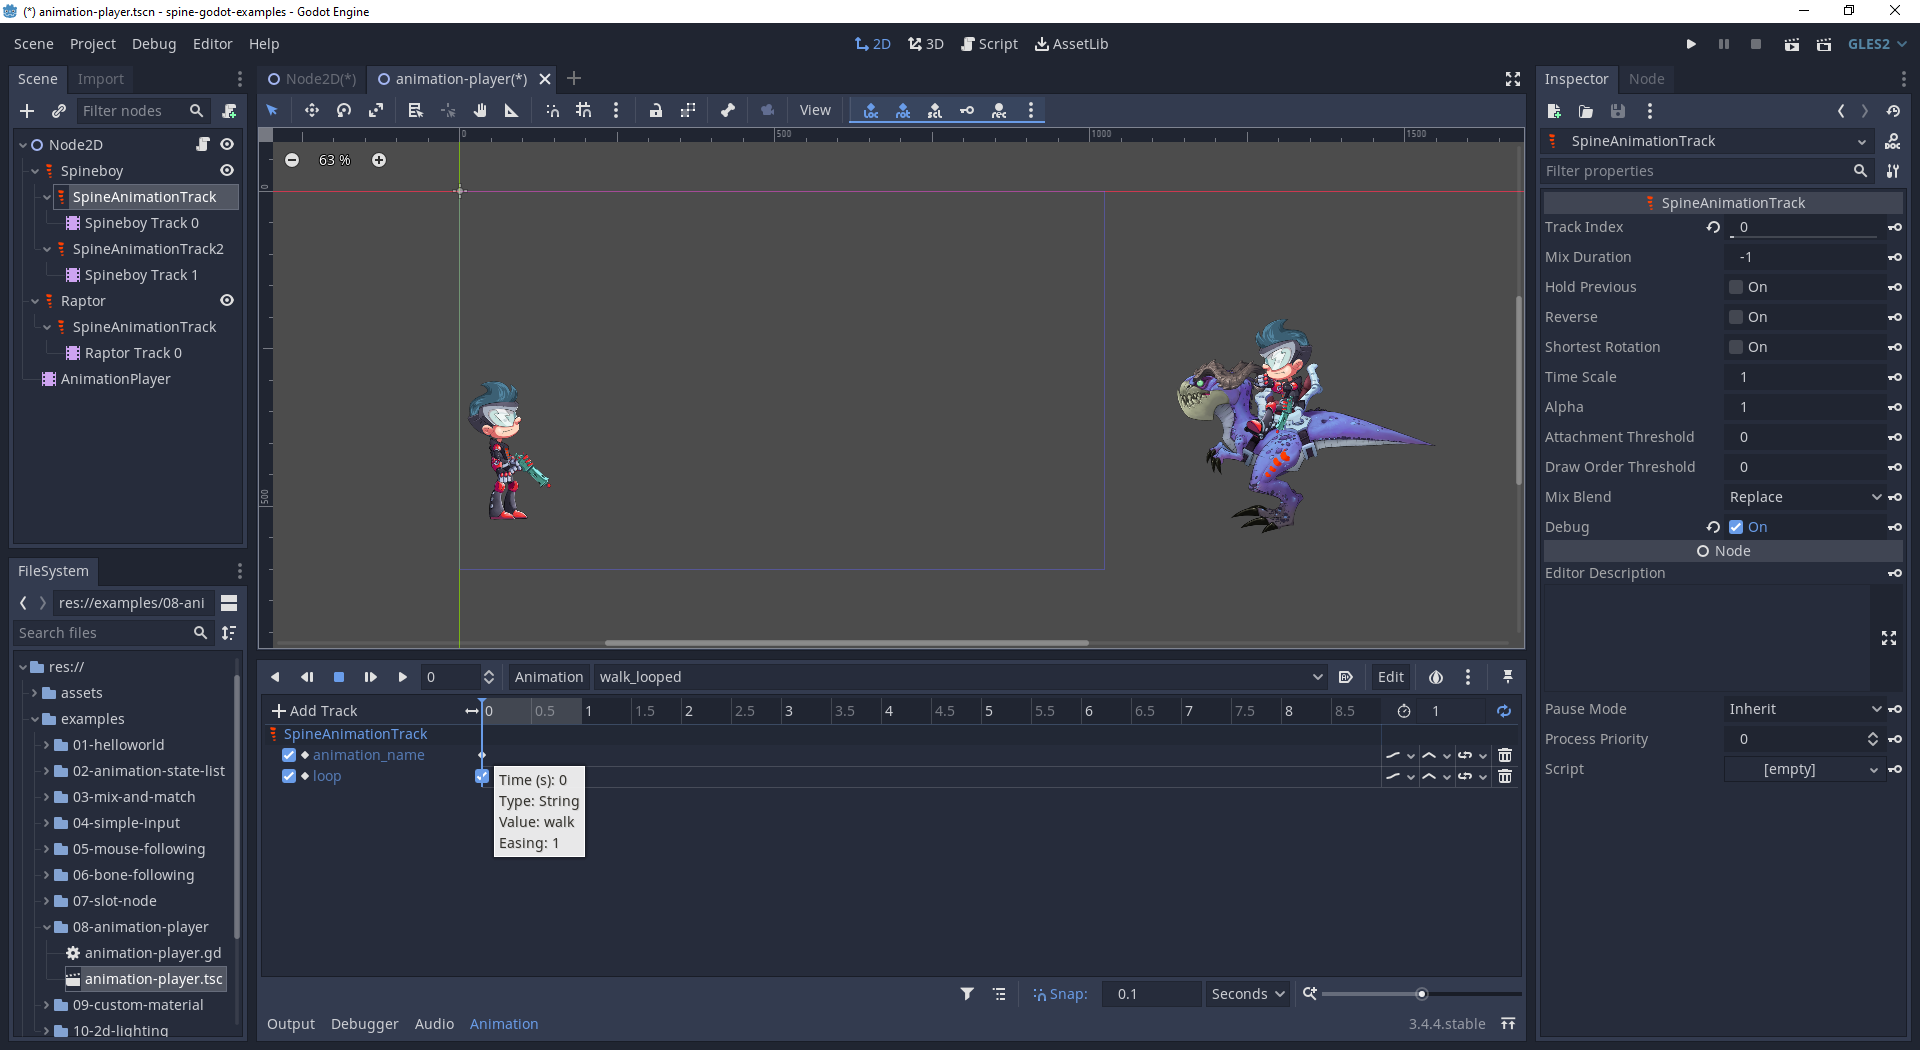Switch to the Script workspace
1920x1050 pixels.
pyautogui.click(x=989, y=44)
